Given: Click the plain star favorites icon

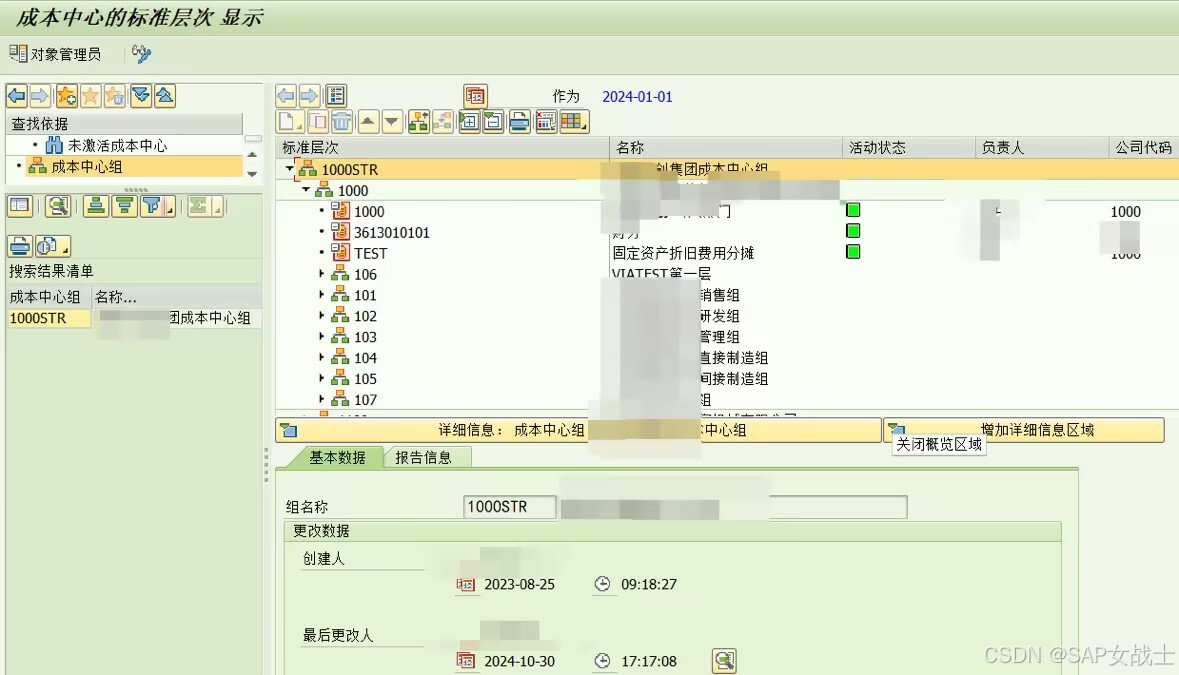Looking at the screenshot, I should [x=90, y=96].
